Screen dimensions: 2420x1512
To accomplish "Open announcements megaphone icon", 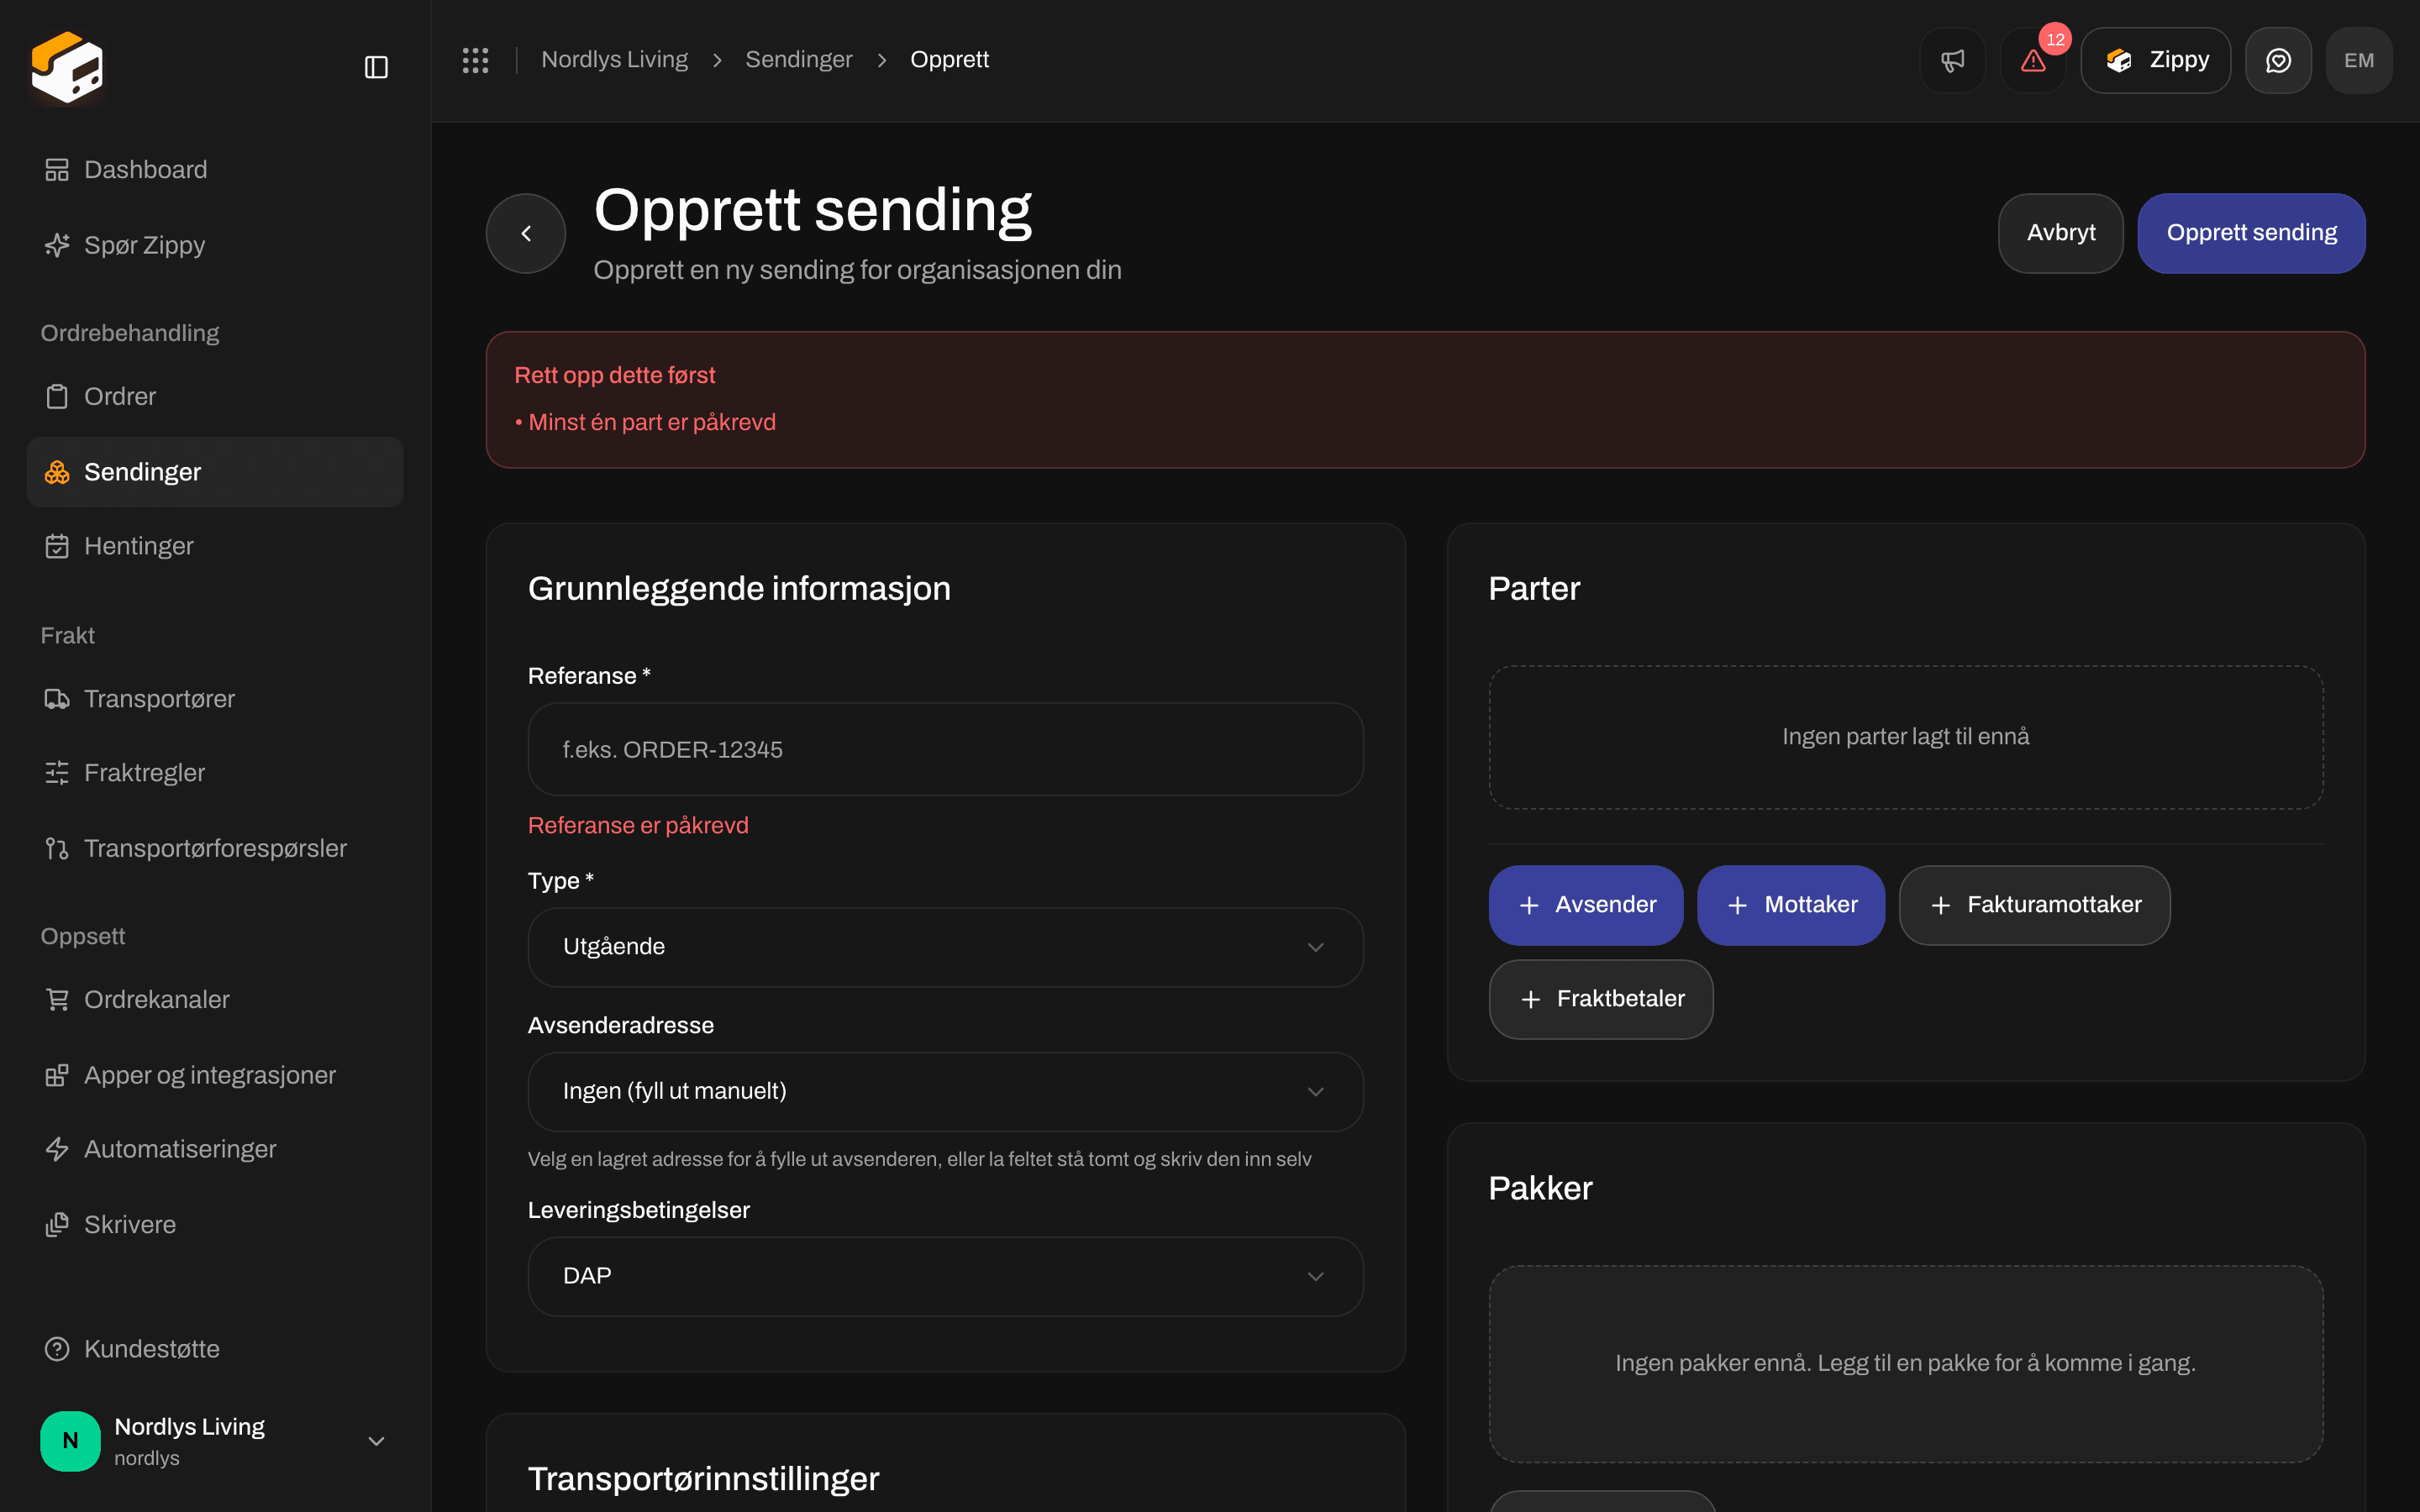I will click(x=1952, y=60).
